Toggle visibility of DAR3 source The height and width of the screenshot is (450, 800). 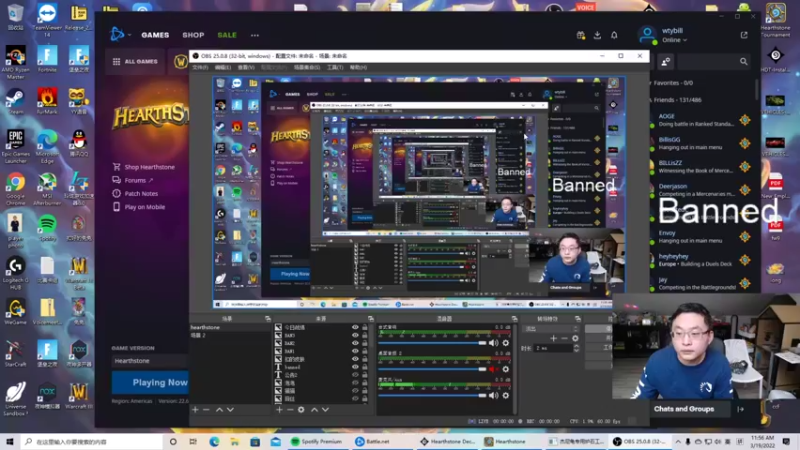355,335
